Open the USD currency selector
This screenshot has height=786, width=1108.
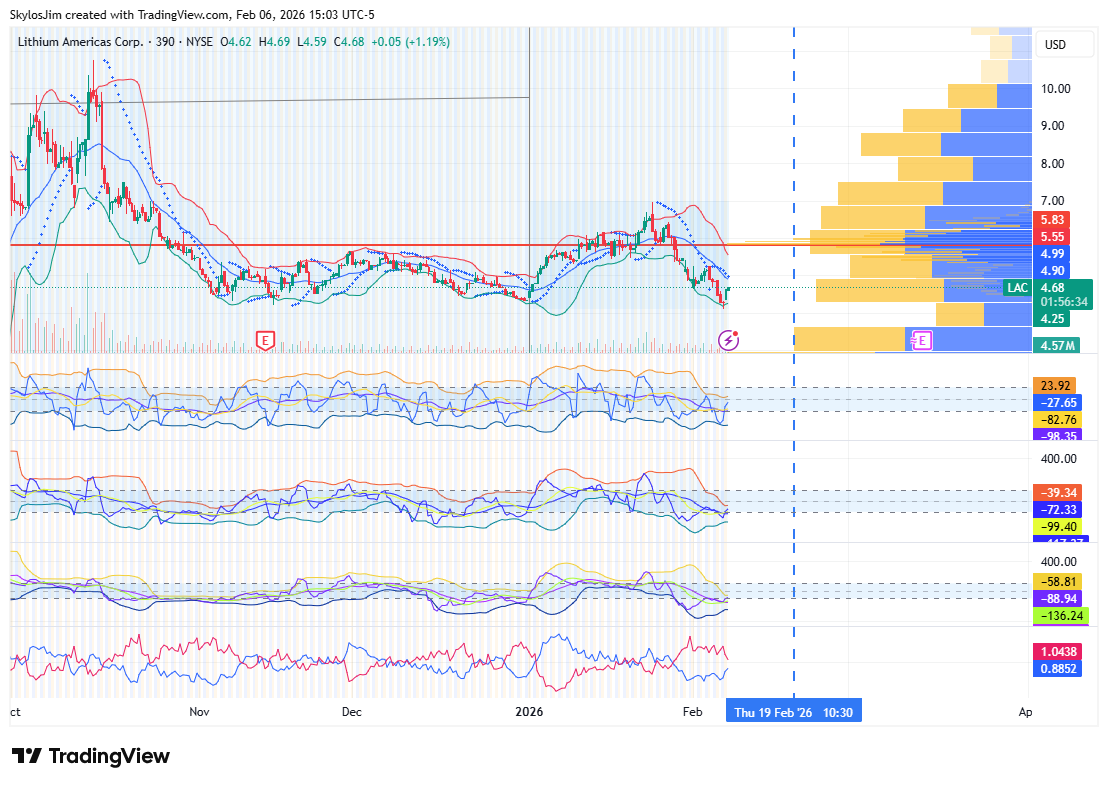(1054, 45)
